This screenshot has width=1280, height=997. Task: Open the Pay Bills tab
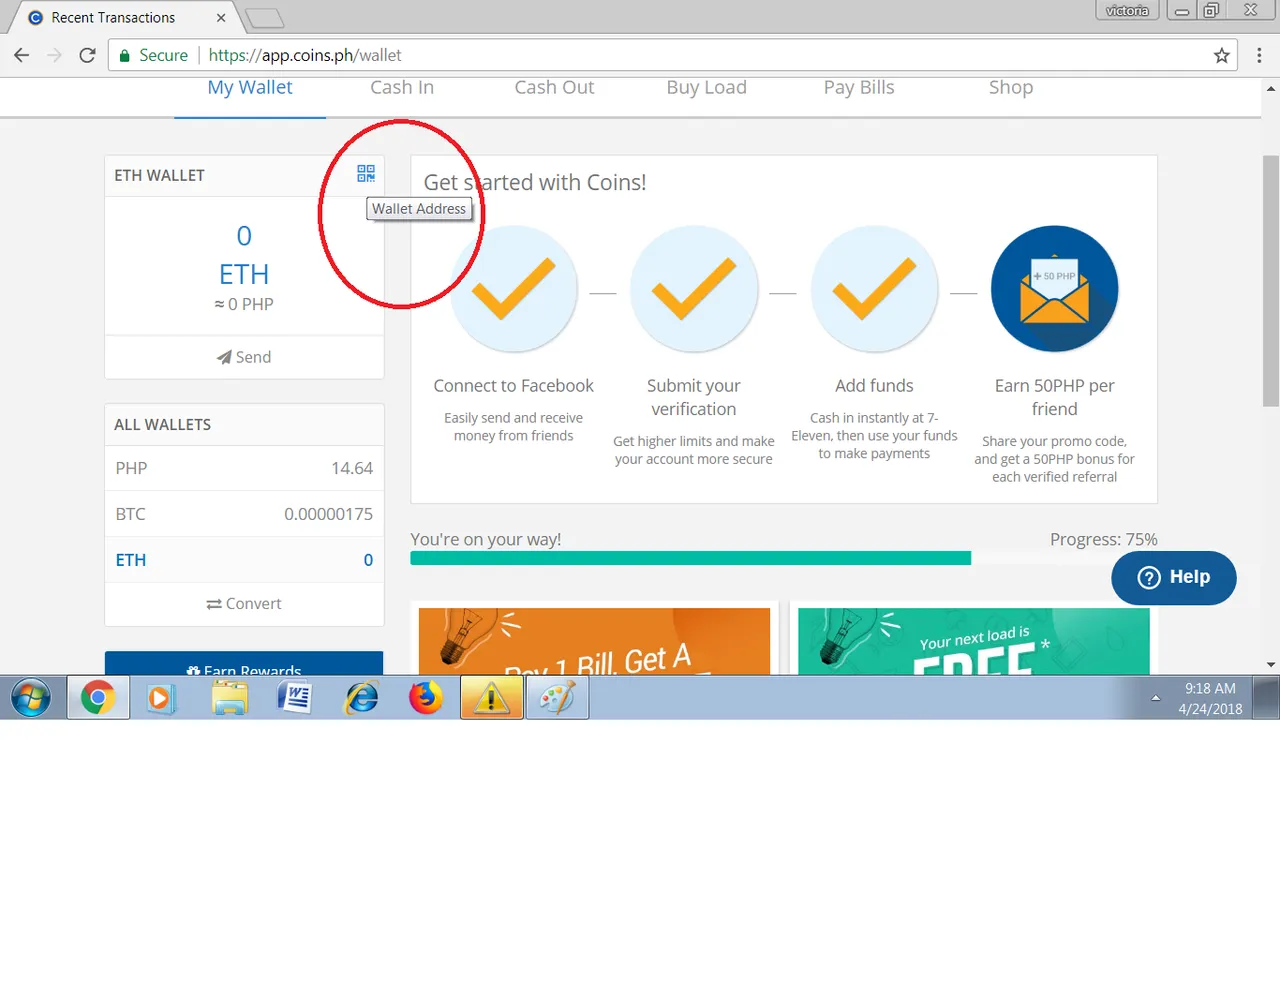tap(859, 88)
